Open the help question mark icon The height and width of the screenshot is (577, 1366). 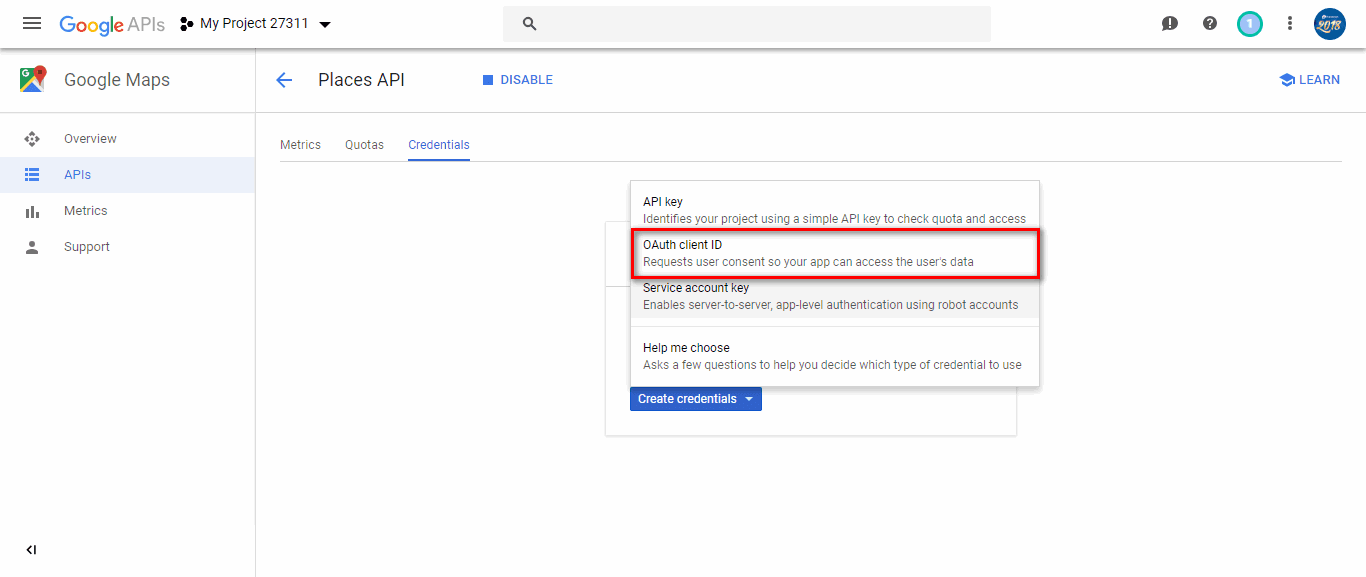click(x=1210, y=24)
